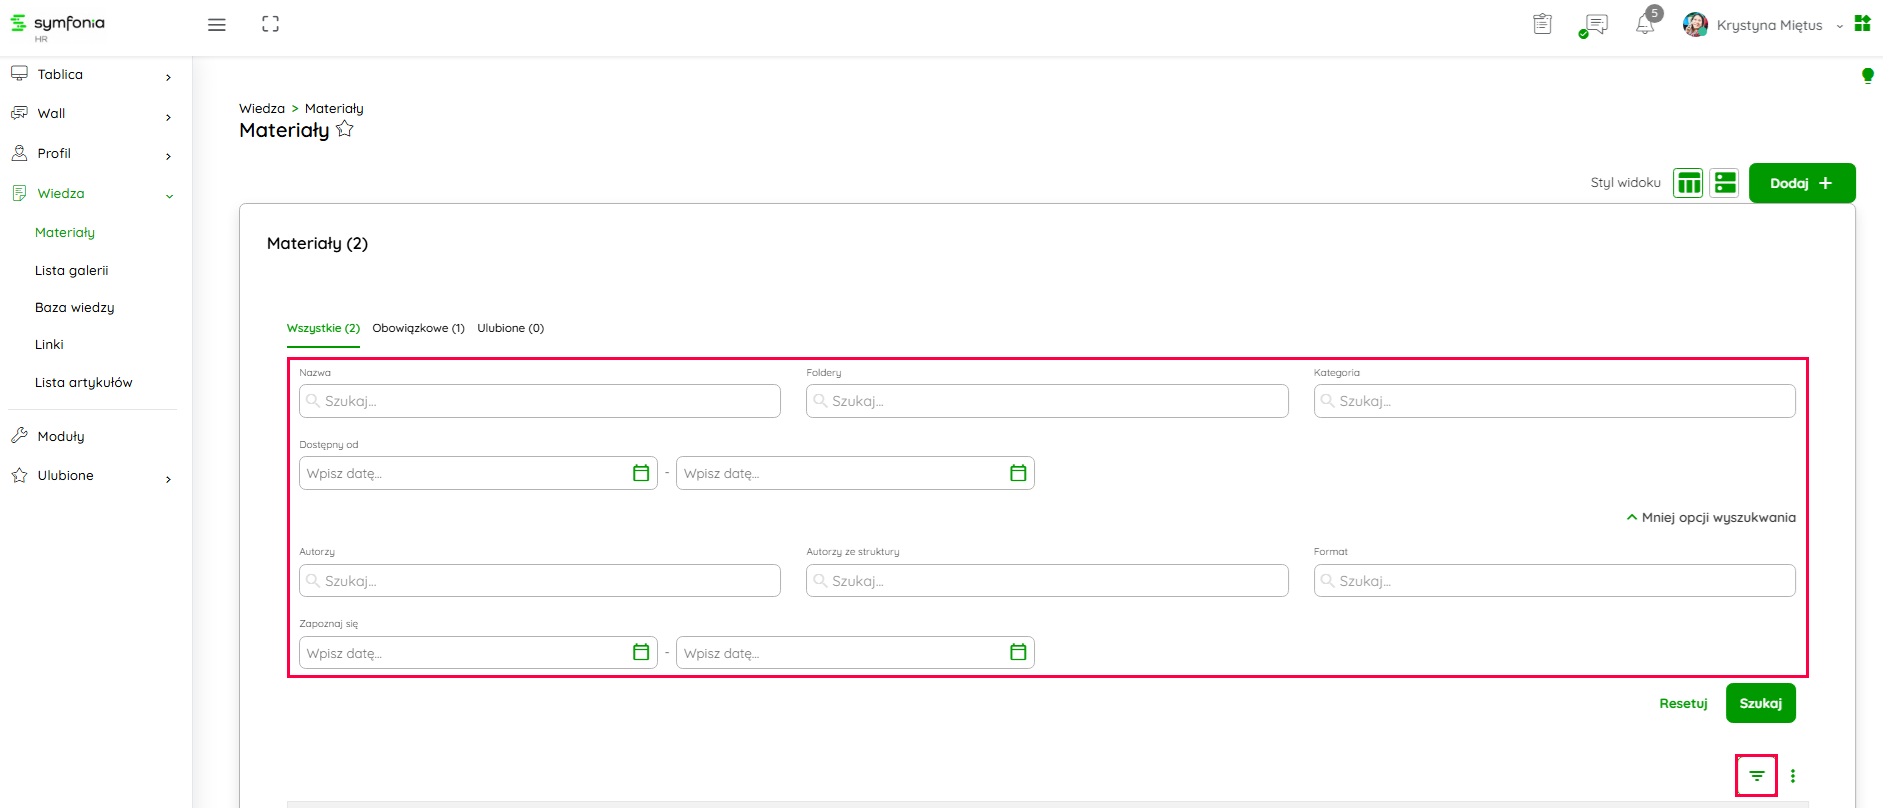
Task: Mark Materiały page as favorite star
Action: pos(345,129)
